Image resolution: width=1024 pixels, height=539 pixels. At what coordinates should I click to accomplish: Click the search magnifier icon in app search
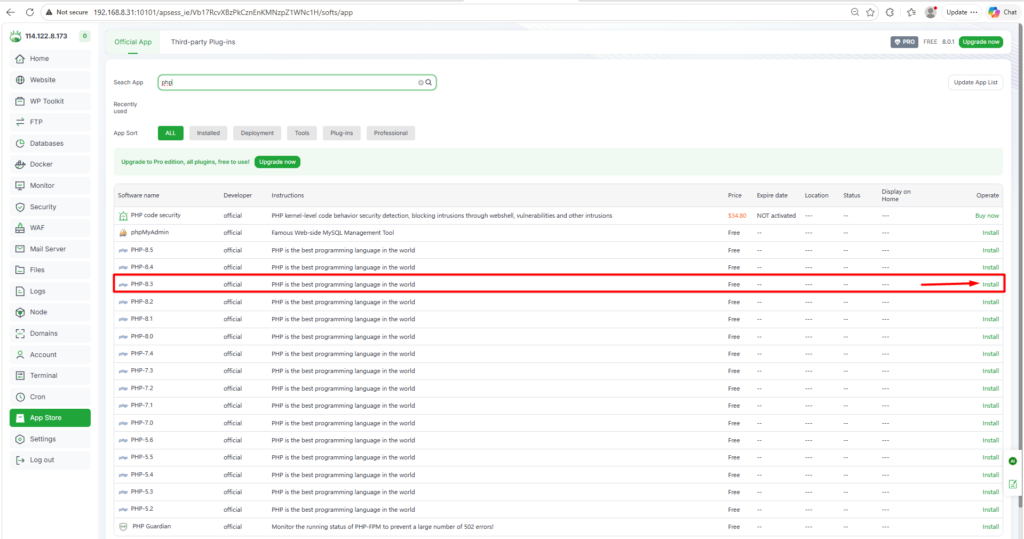pos(429,83)
